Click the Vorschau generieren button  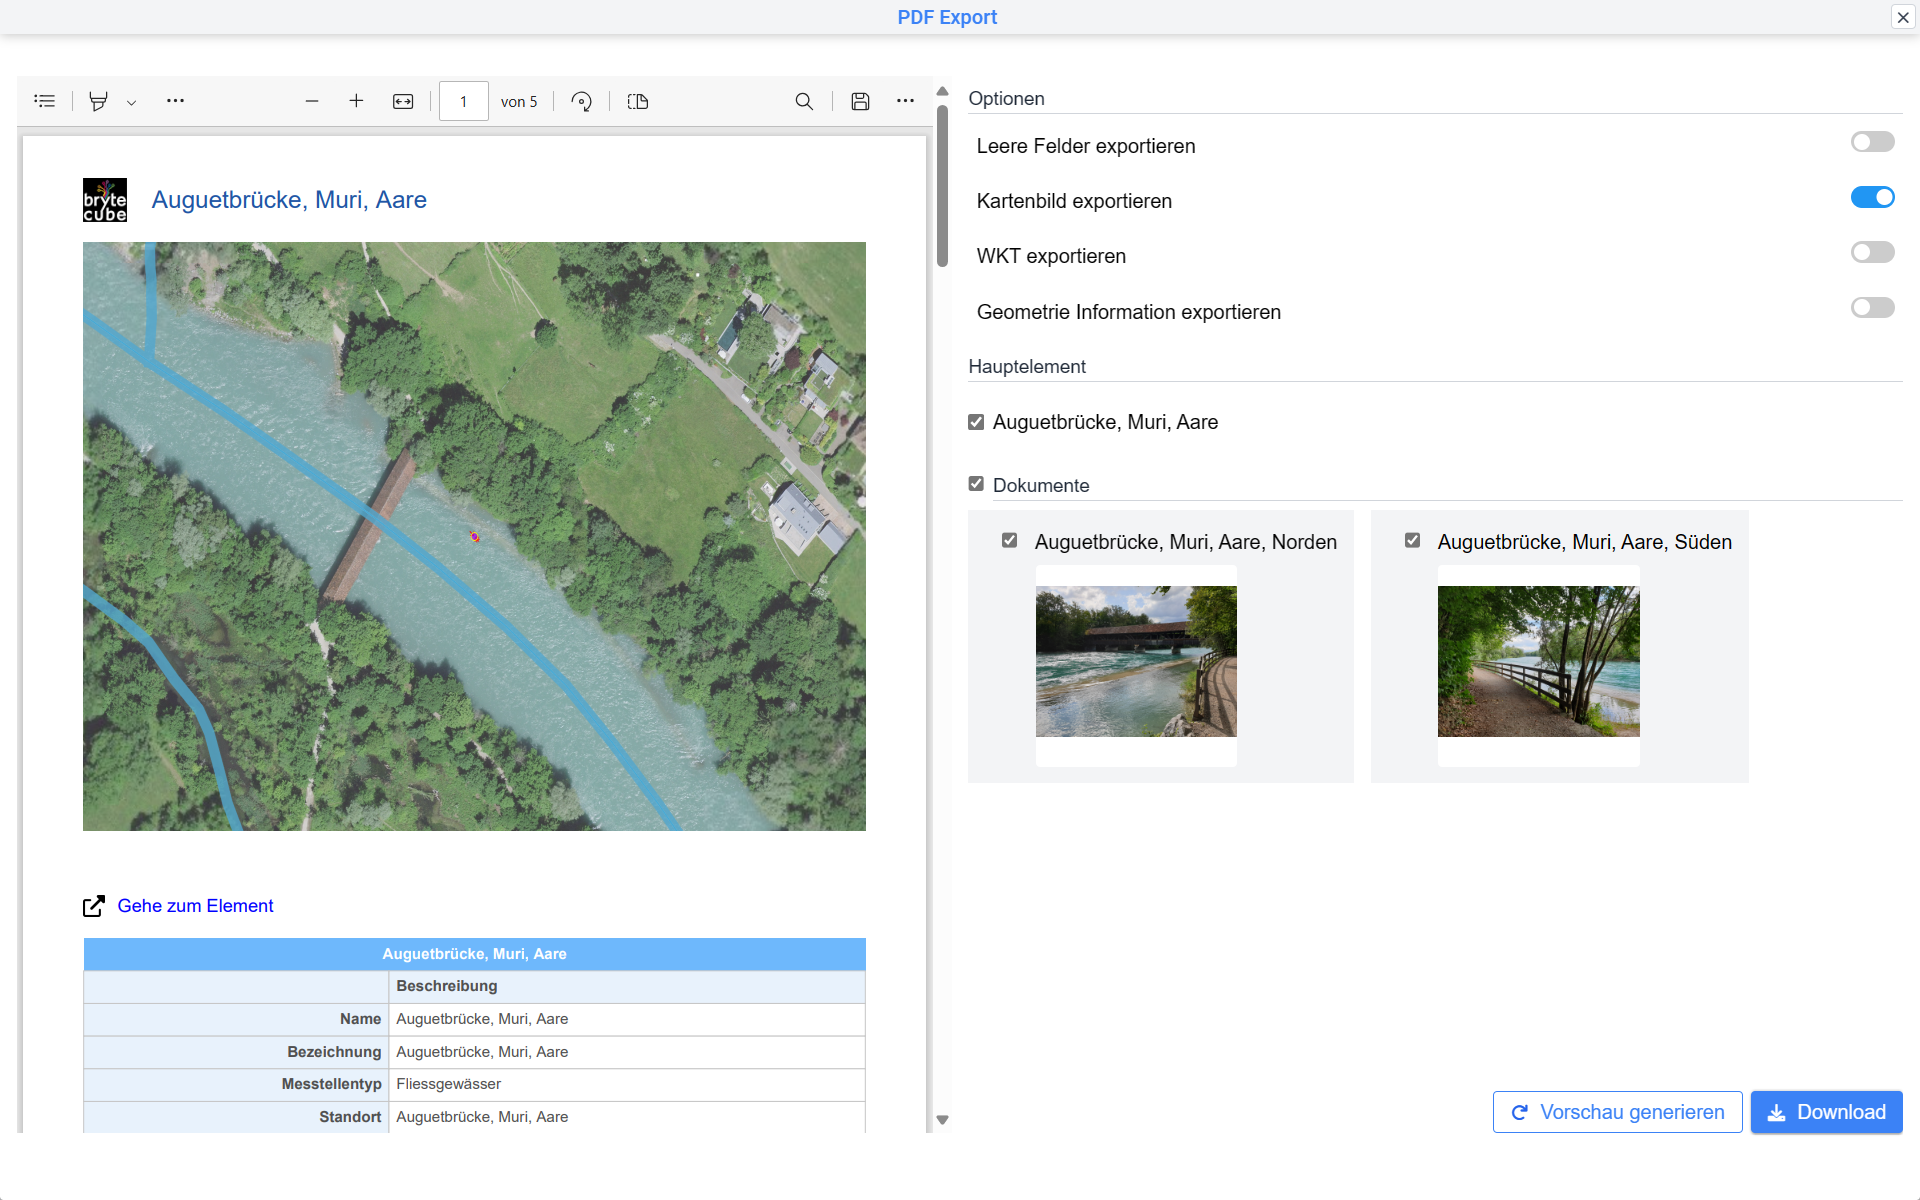coord(1617,1112)
